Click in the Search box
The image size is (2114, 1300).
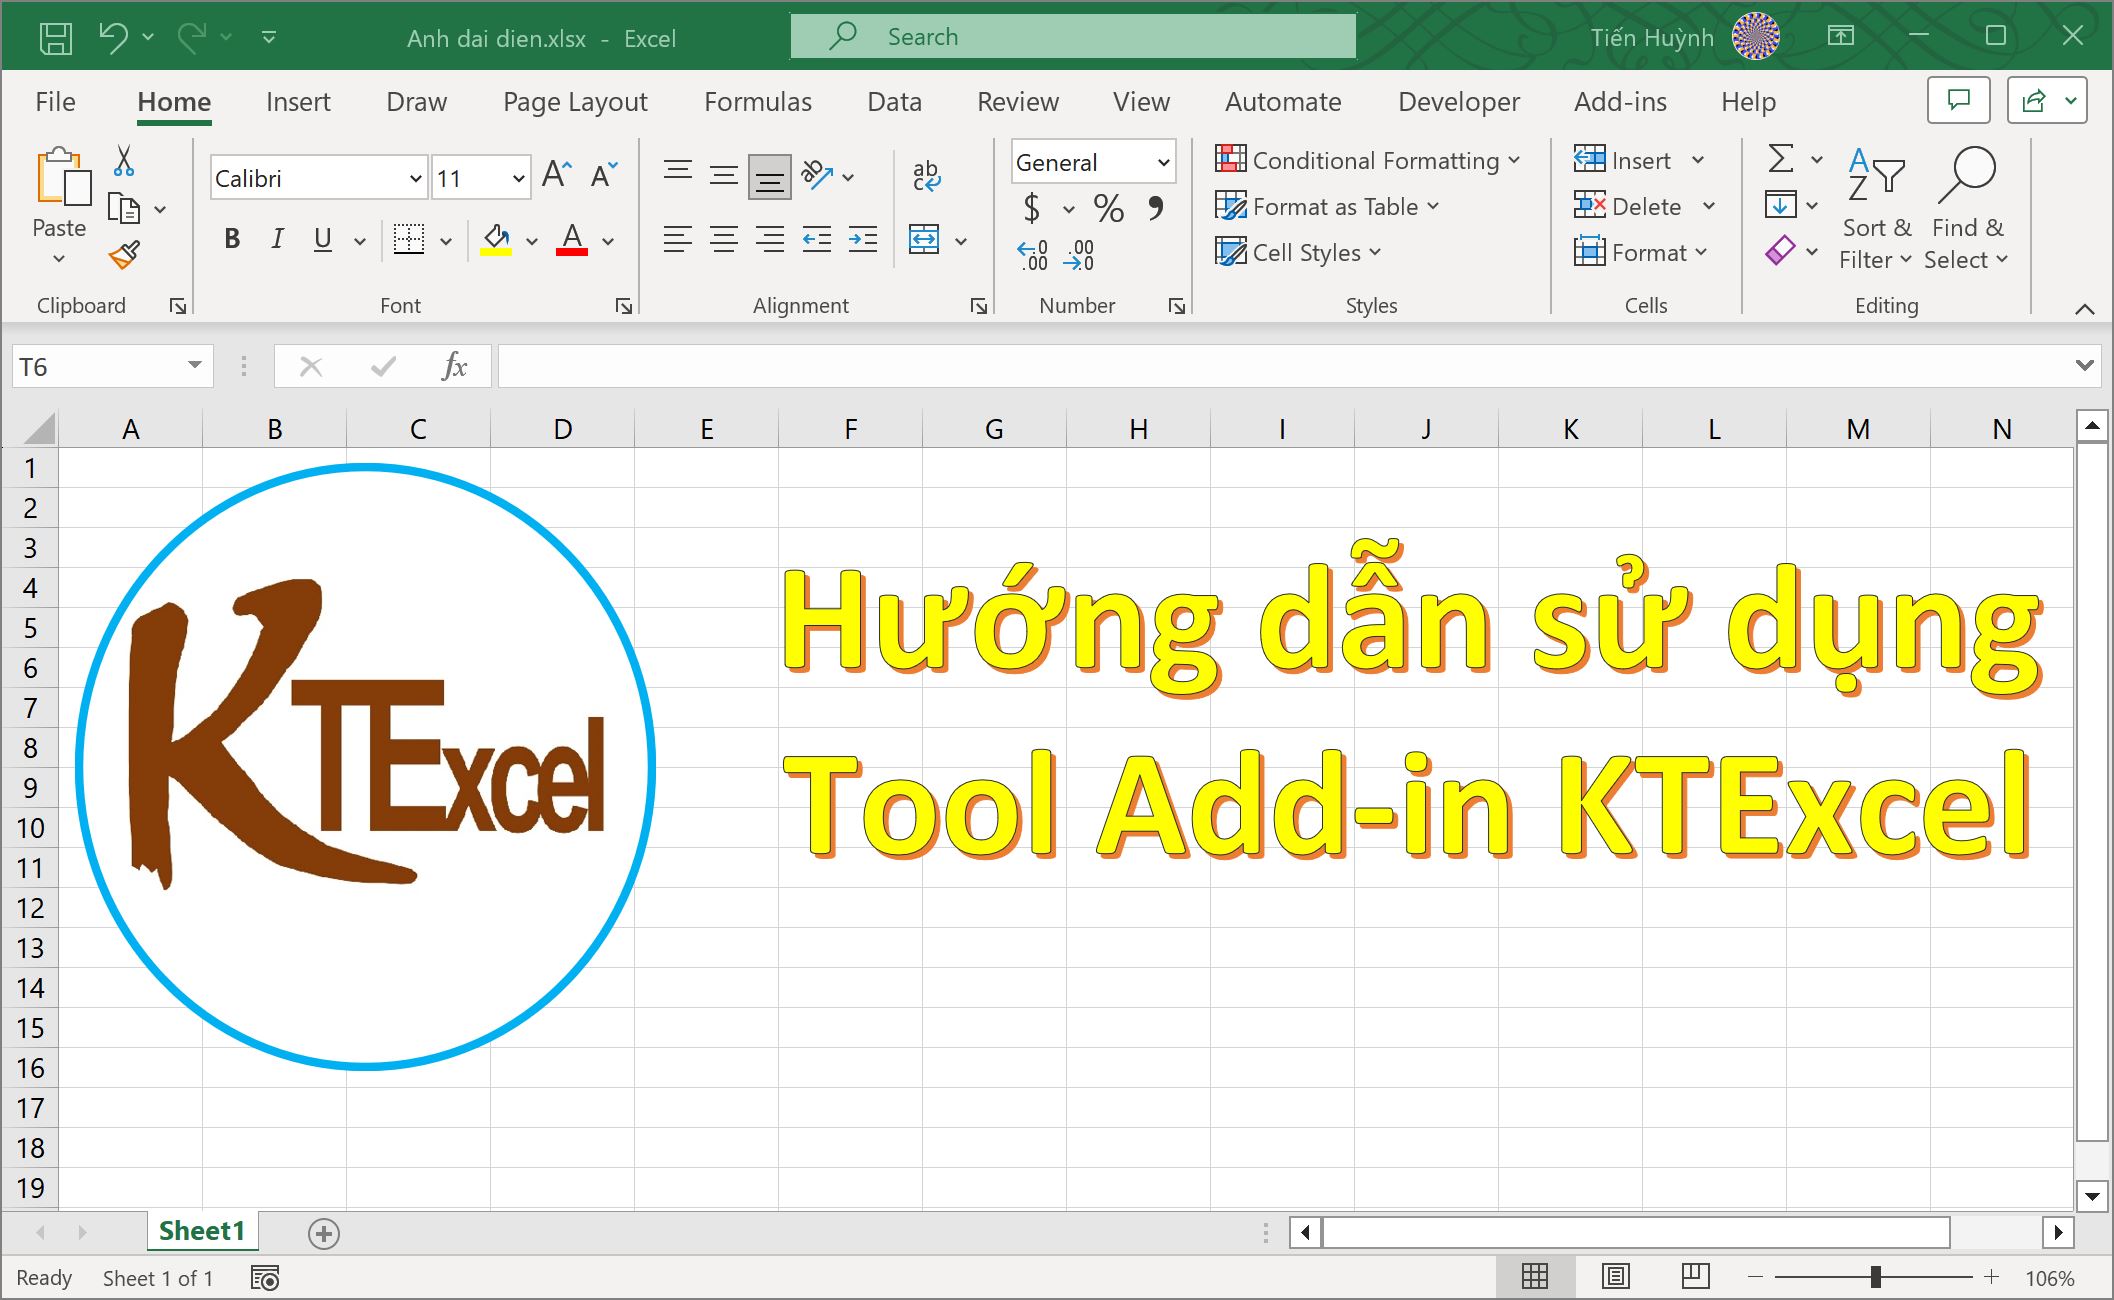1073,37
